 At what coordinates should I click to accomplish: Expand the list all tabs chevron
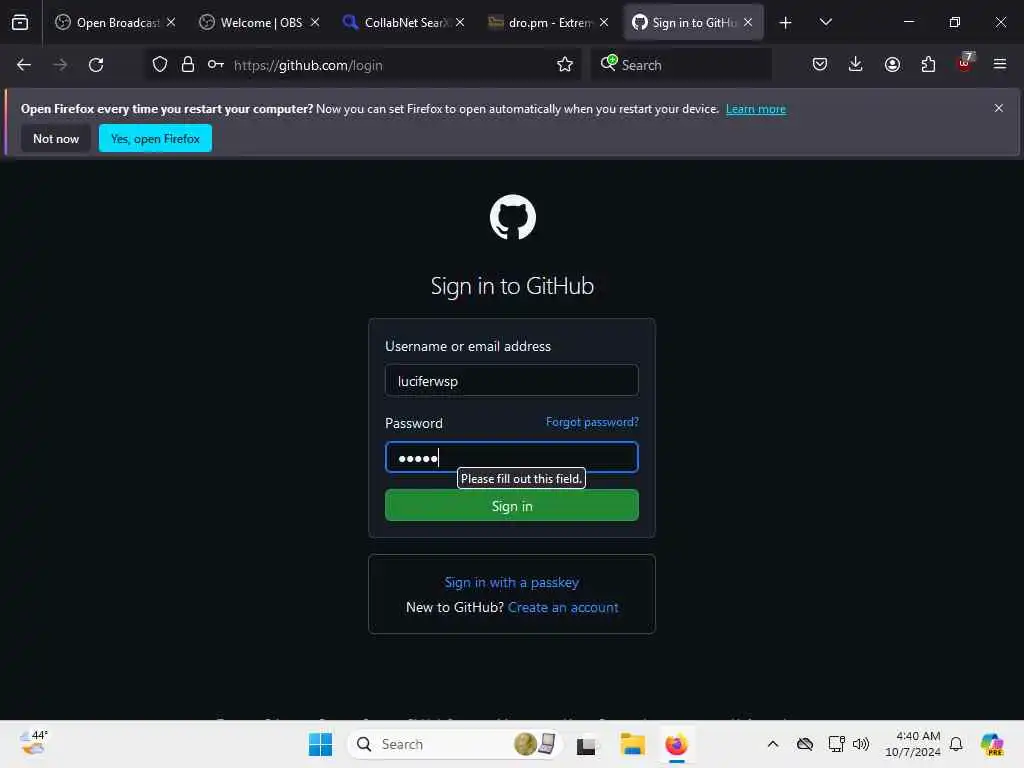click(826, 22)
